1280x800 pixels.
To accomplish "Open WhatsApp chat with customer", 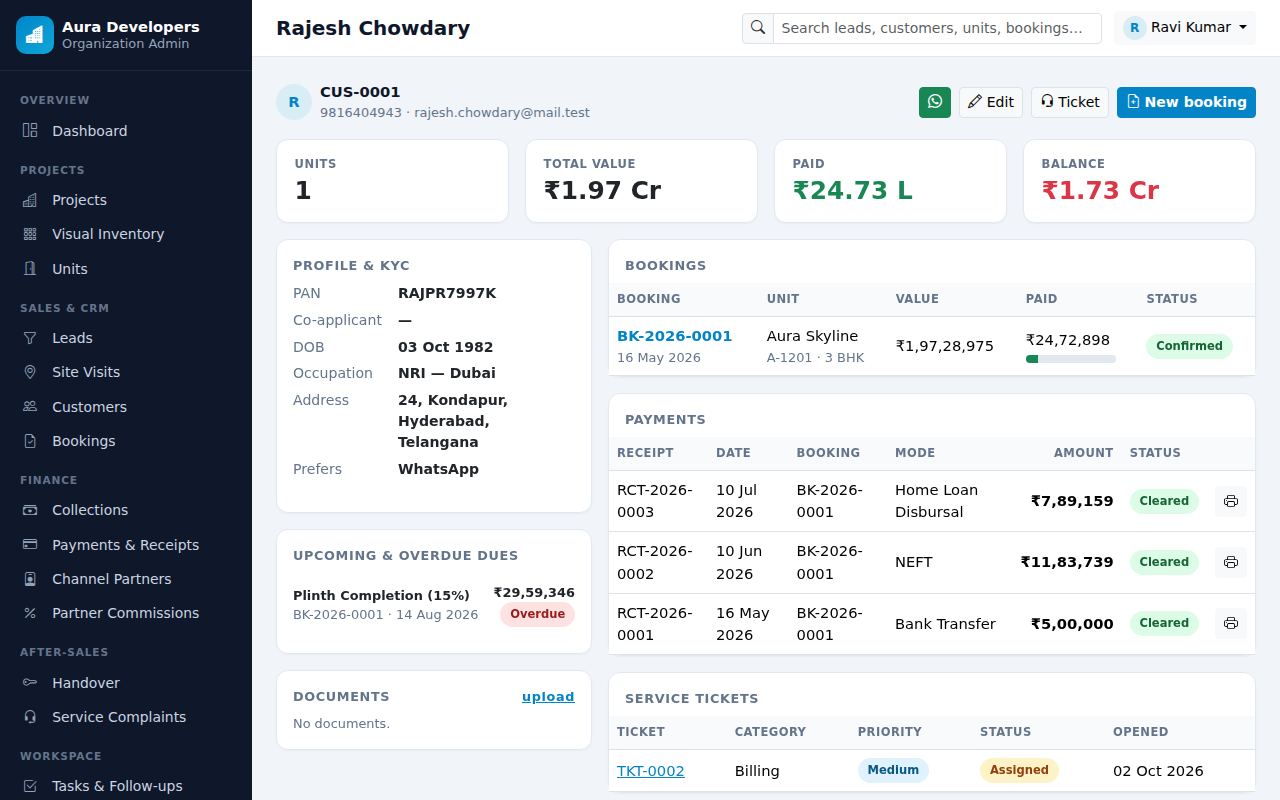I will click(x=935, y=102).
